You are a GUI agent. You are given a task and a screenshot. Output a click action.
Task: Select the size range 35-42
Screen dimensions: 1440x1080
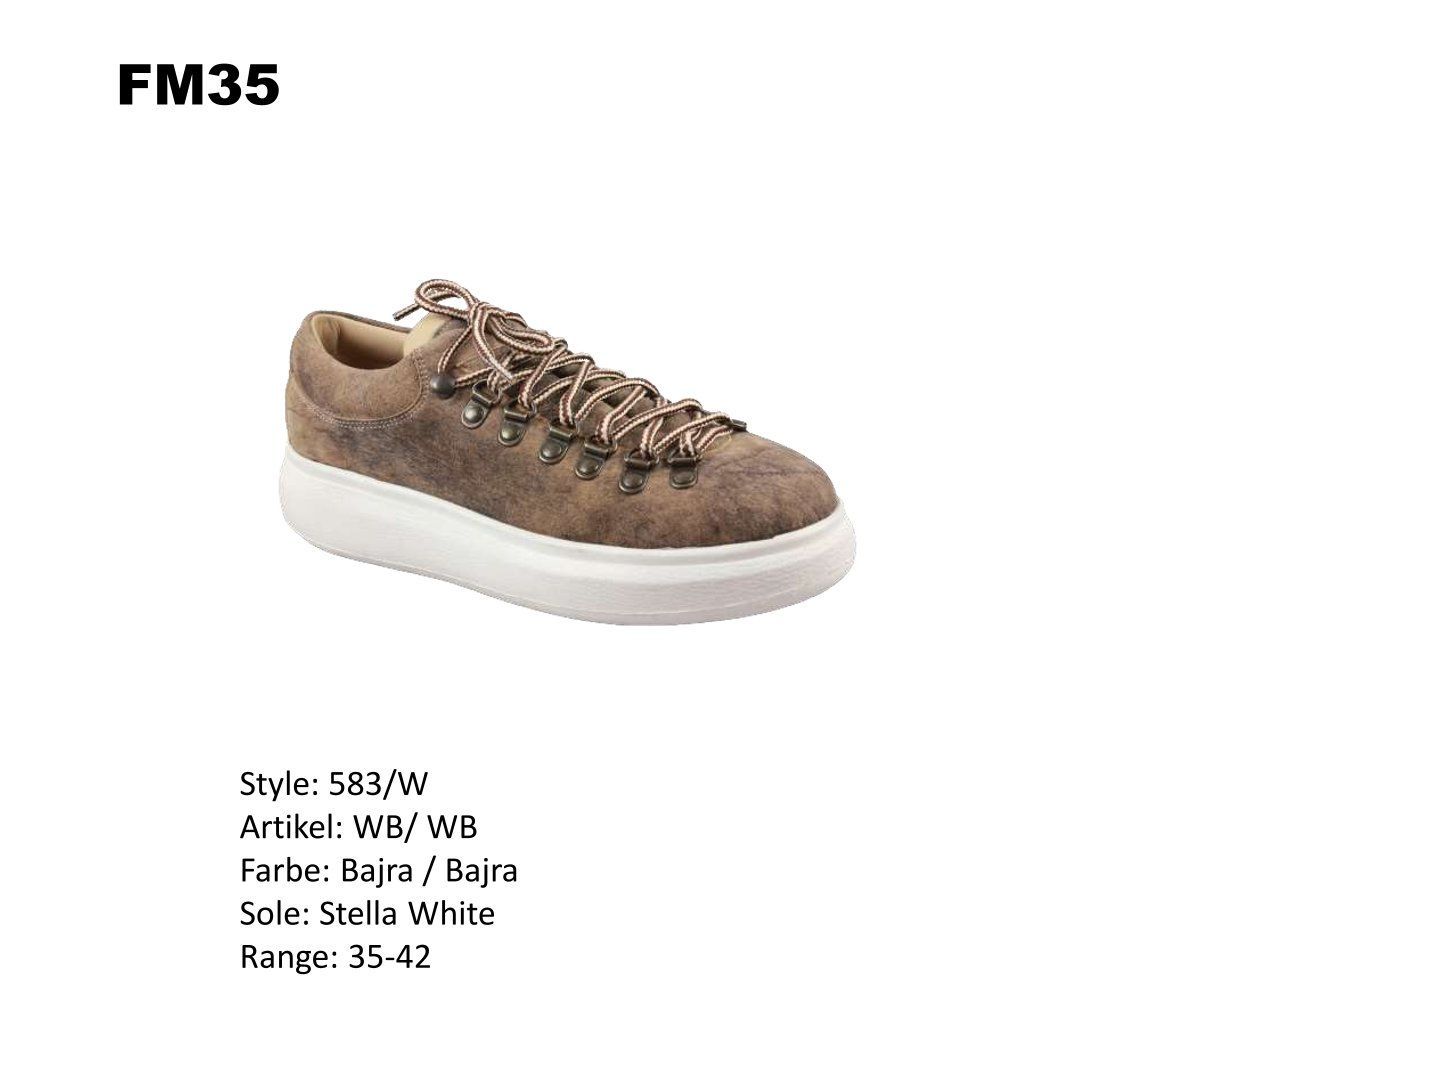click(x=390, y=958)
